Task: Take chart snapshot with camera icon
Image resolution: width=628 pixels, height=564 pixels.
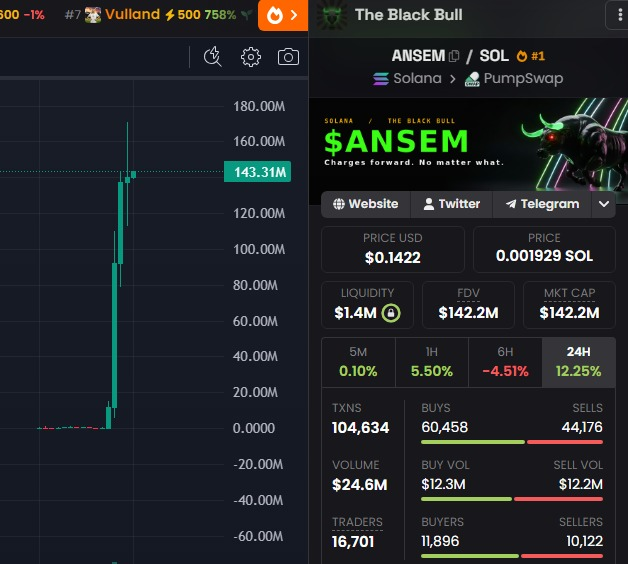Action: tap(288, 57)
